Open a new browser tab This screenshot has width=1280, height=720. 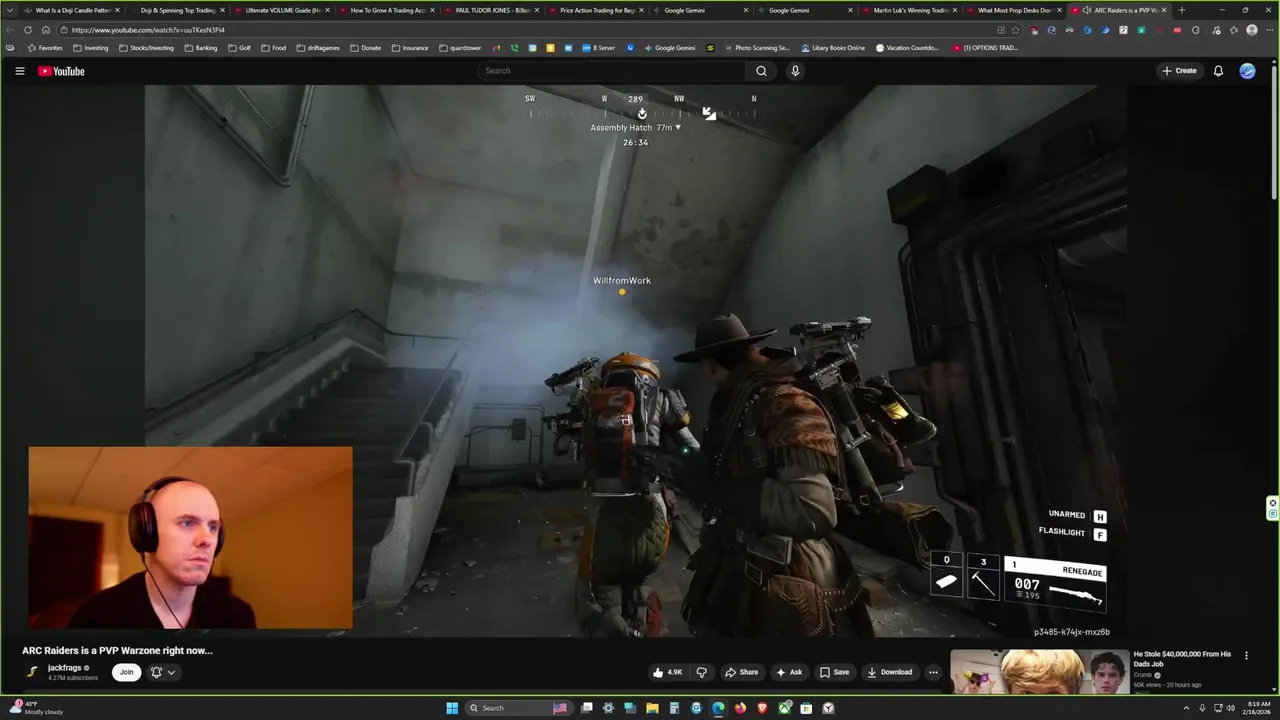point(1182,10)
